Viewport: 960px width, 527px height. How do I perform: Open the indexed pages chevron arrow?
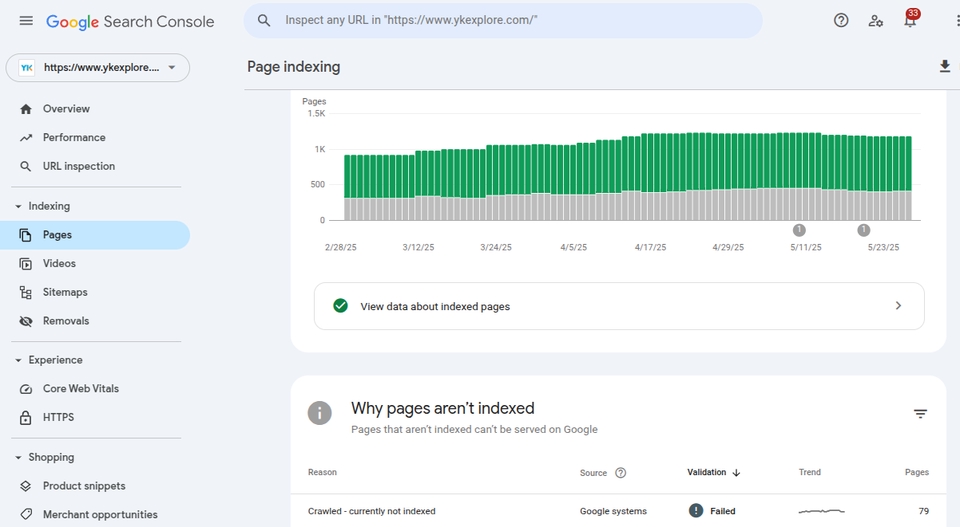click(x=898, y=305)
